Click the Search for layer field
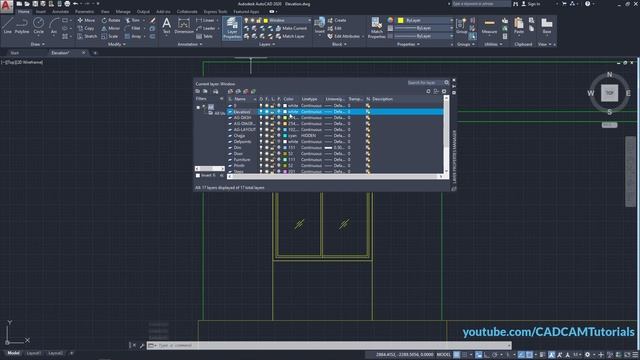The image size is (640, 360). pyautogui.click(x=424, y=83)
